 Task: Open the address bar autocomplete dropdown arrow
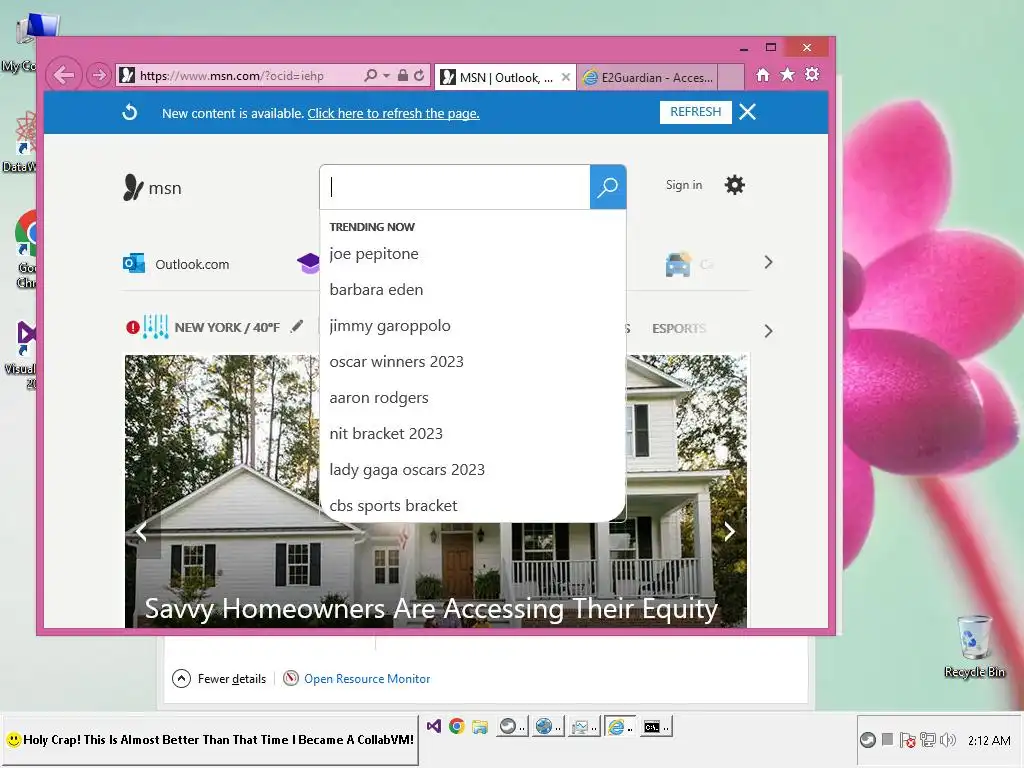386,76
